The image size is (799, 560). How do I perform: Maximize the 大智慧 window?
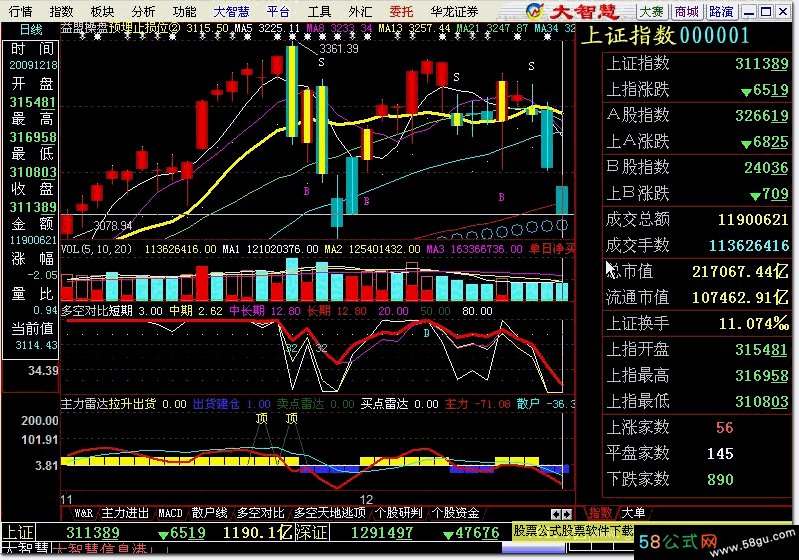766,11
